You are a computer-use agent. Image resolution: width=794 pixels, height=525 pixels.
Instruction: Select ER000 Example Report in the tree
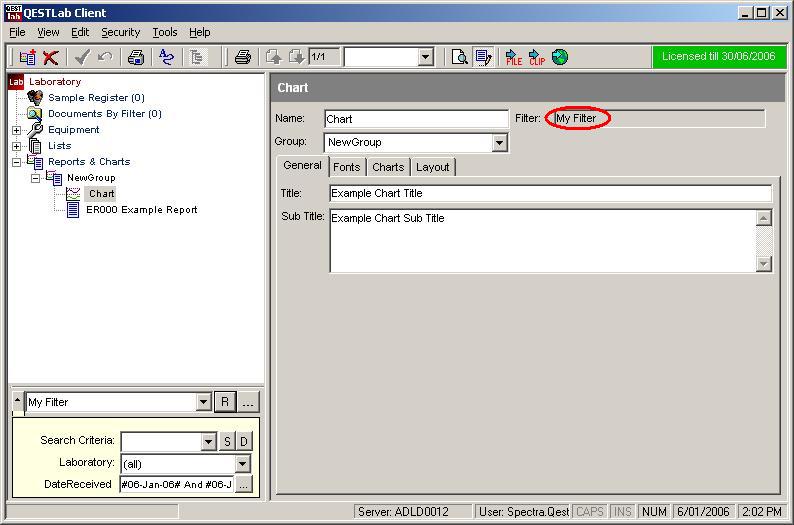[x=141, y=210]
